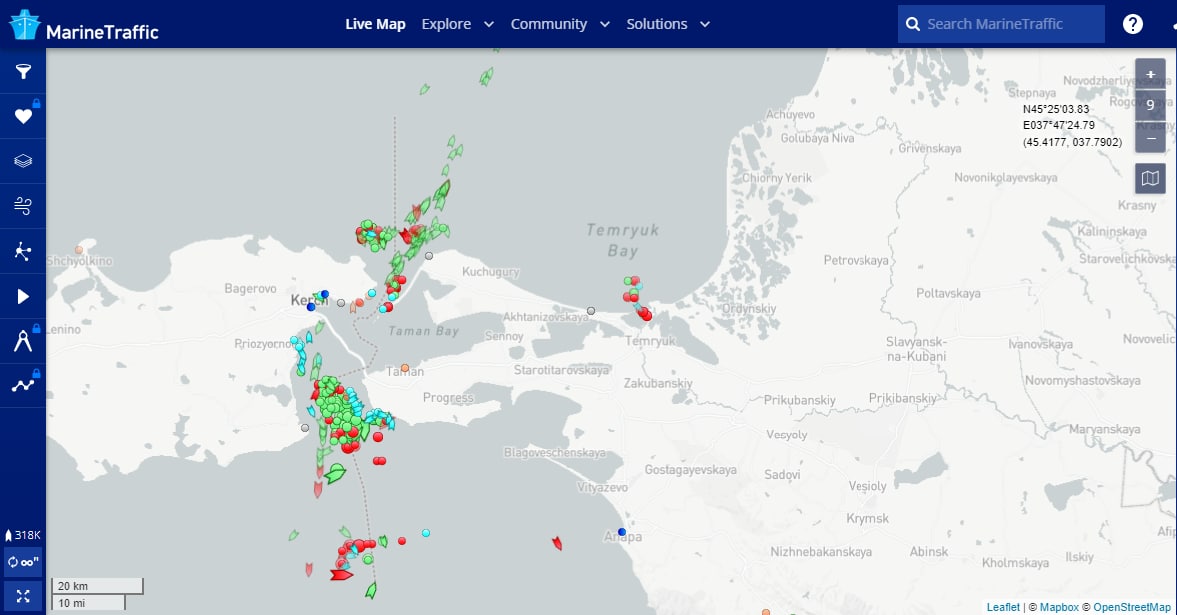
Task: Click the Live Map menu item
Action: (375, 24)
